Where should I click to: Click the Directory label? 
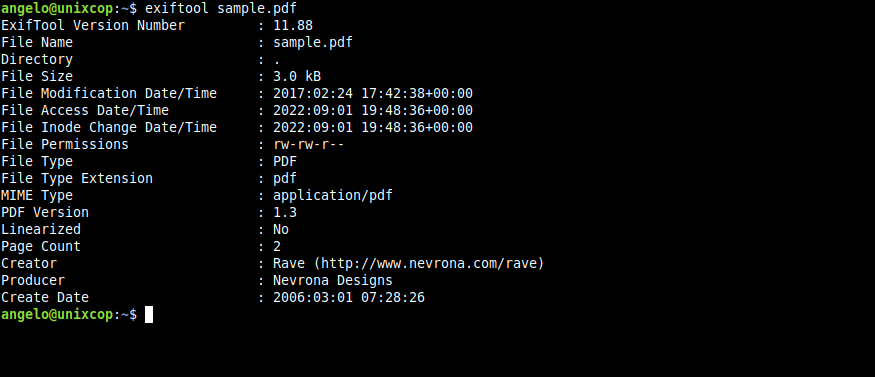[37, 60]
